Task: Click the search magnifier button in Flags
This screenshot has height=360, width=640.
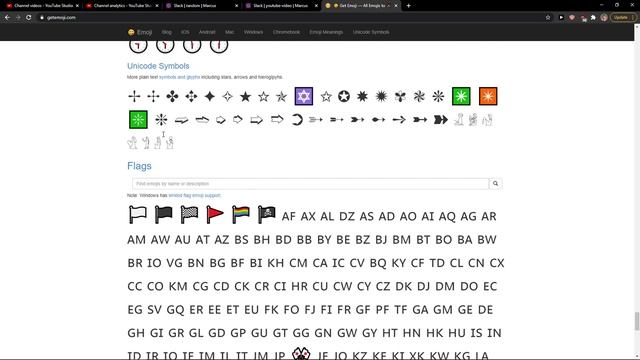Action: (496, 184)
